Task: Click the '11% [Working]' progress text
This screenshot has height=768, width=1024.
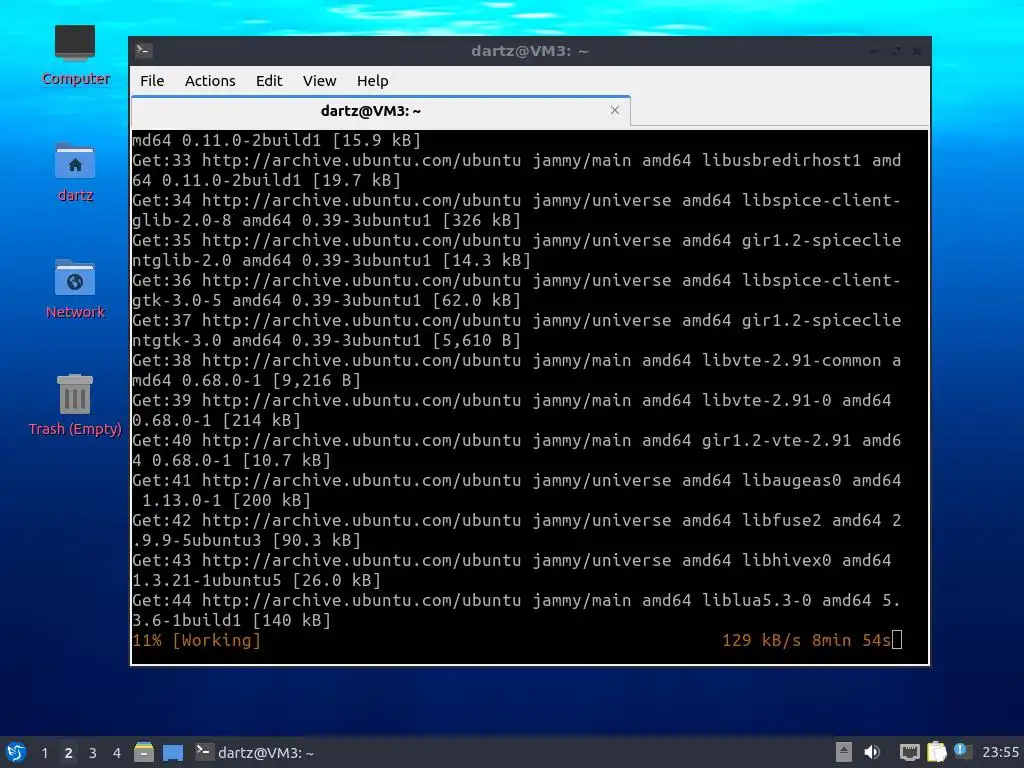Action: (x=197, y=641)
